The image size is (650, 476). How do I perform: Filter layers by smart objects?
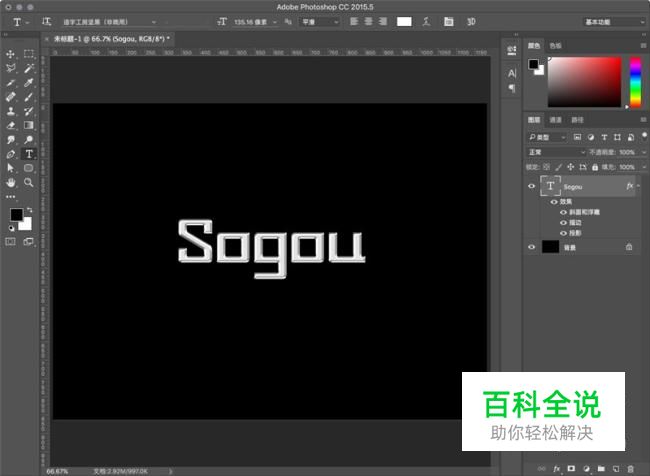point(631,137)
